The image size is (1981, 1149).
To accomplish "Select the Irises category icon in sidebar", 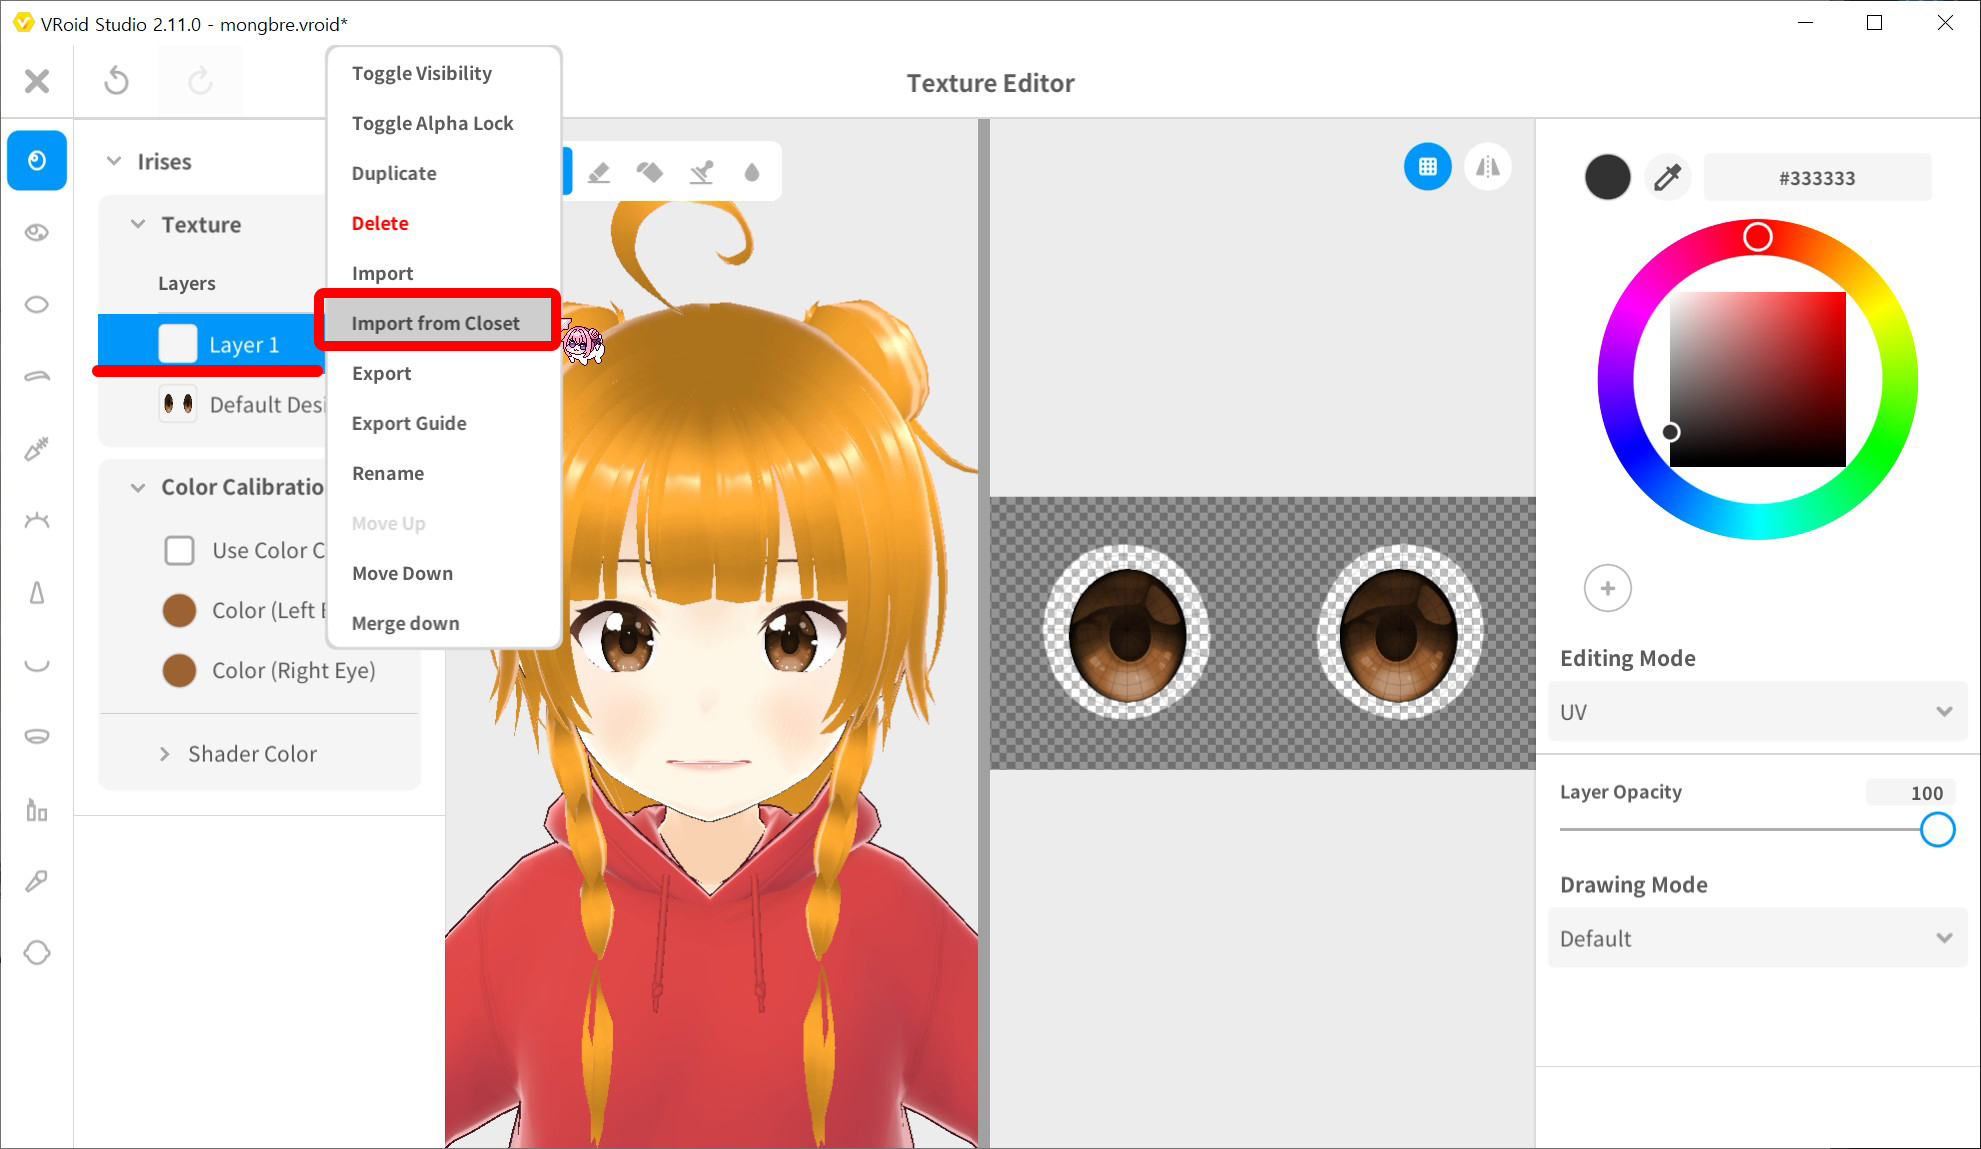I will pyautogui.click(x=37, y=160).
